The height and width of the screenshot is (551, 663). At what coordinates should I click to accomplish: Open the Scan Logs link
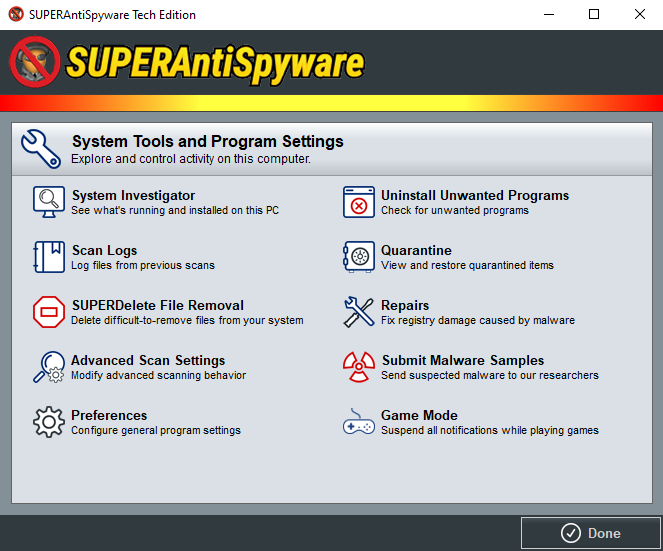[104, 250]
